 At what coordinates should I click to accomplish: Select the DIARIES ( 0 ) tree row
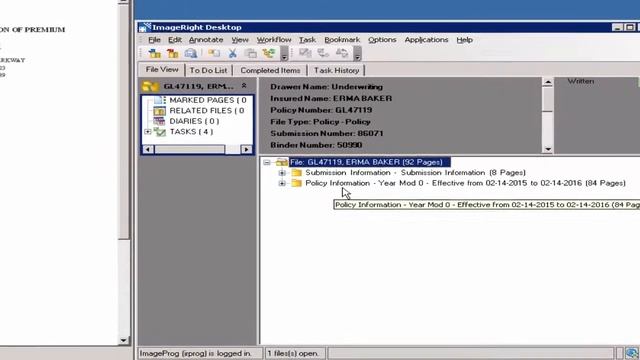(x=194, y=121)
